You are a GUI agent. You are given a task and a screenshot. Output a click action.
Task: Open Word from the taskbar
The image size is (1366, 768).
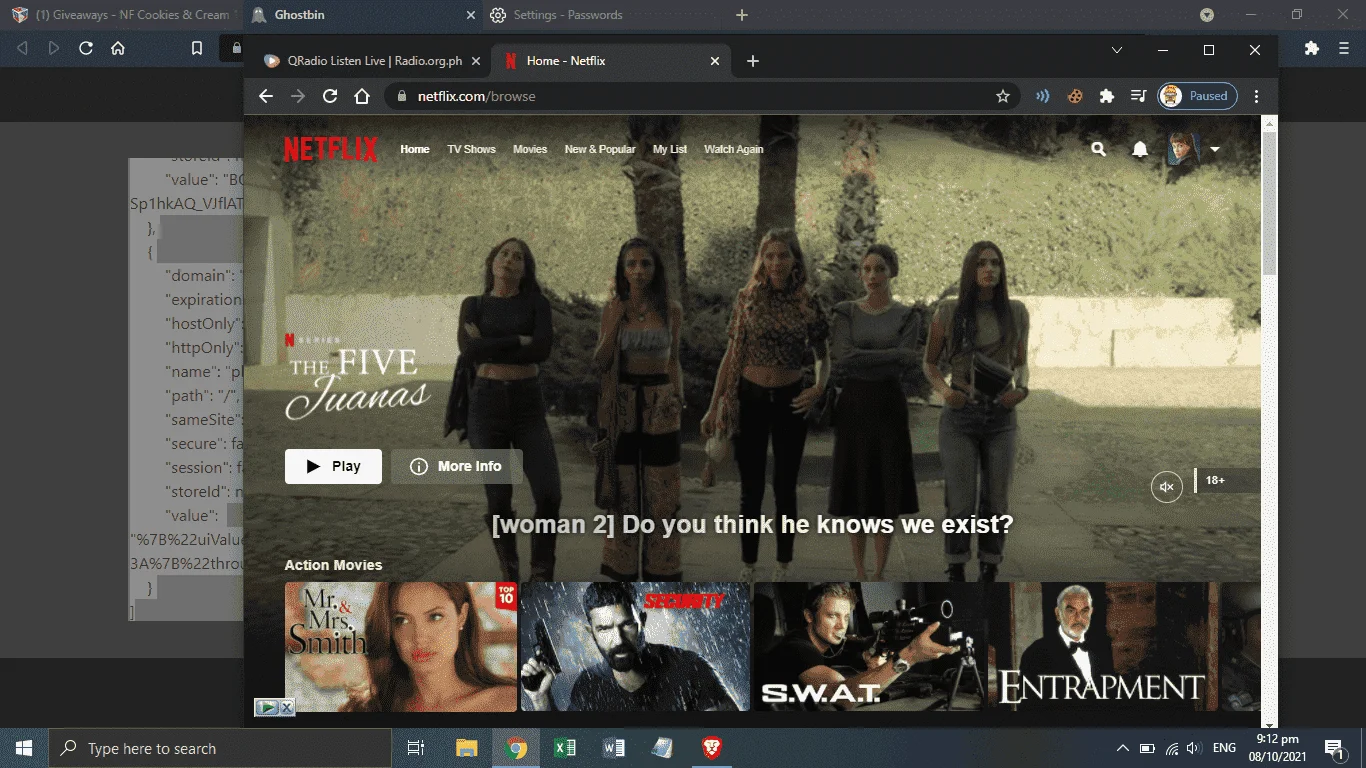[x=614, y=748]
